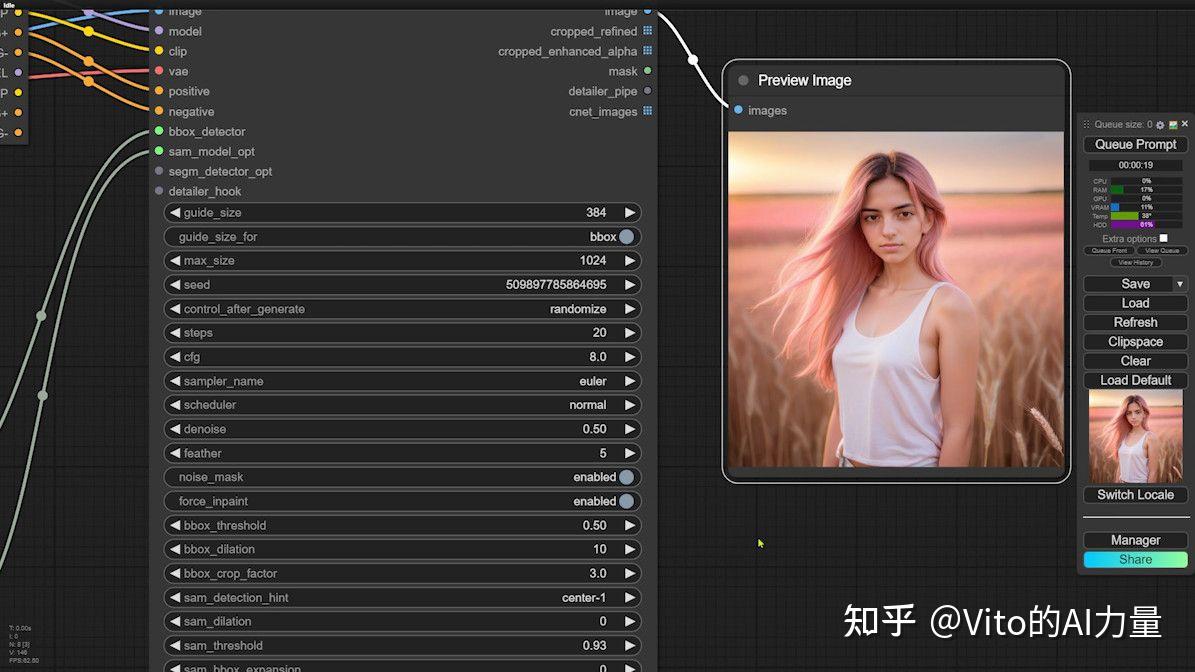
Task: Open the queue panel settings gear icon
Action: pos(1160,124)
